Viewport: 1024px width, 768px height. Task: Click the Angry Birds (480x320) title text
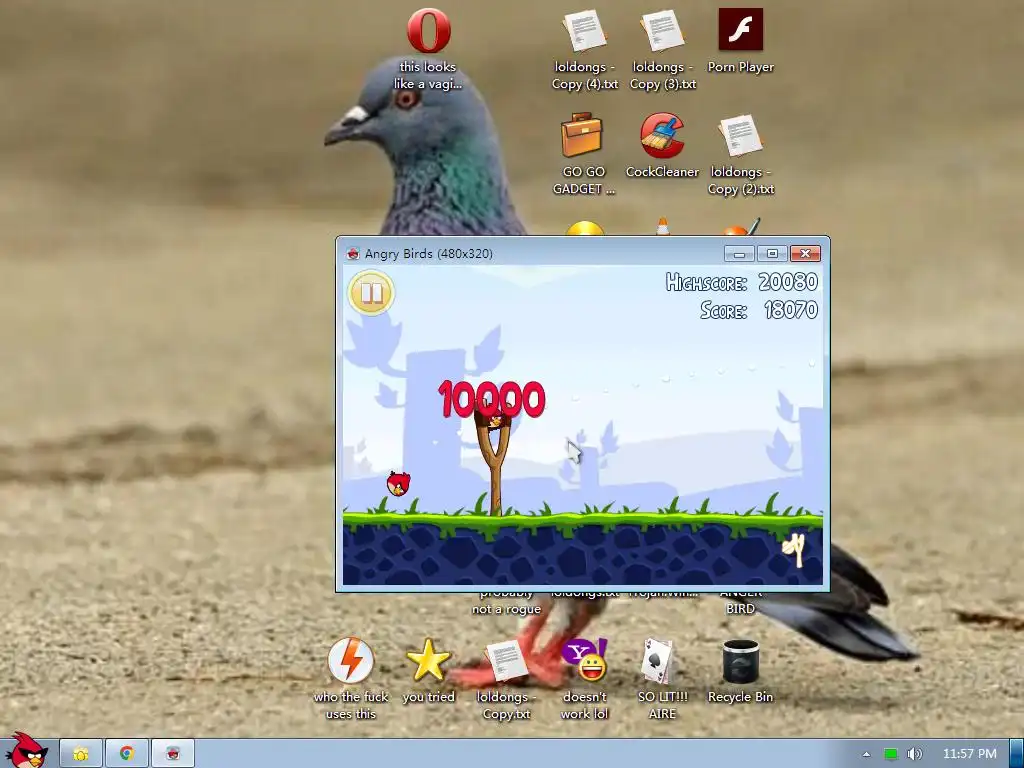(x=428, y=253)
